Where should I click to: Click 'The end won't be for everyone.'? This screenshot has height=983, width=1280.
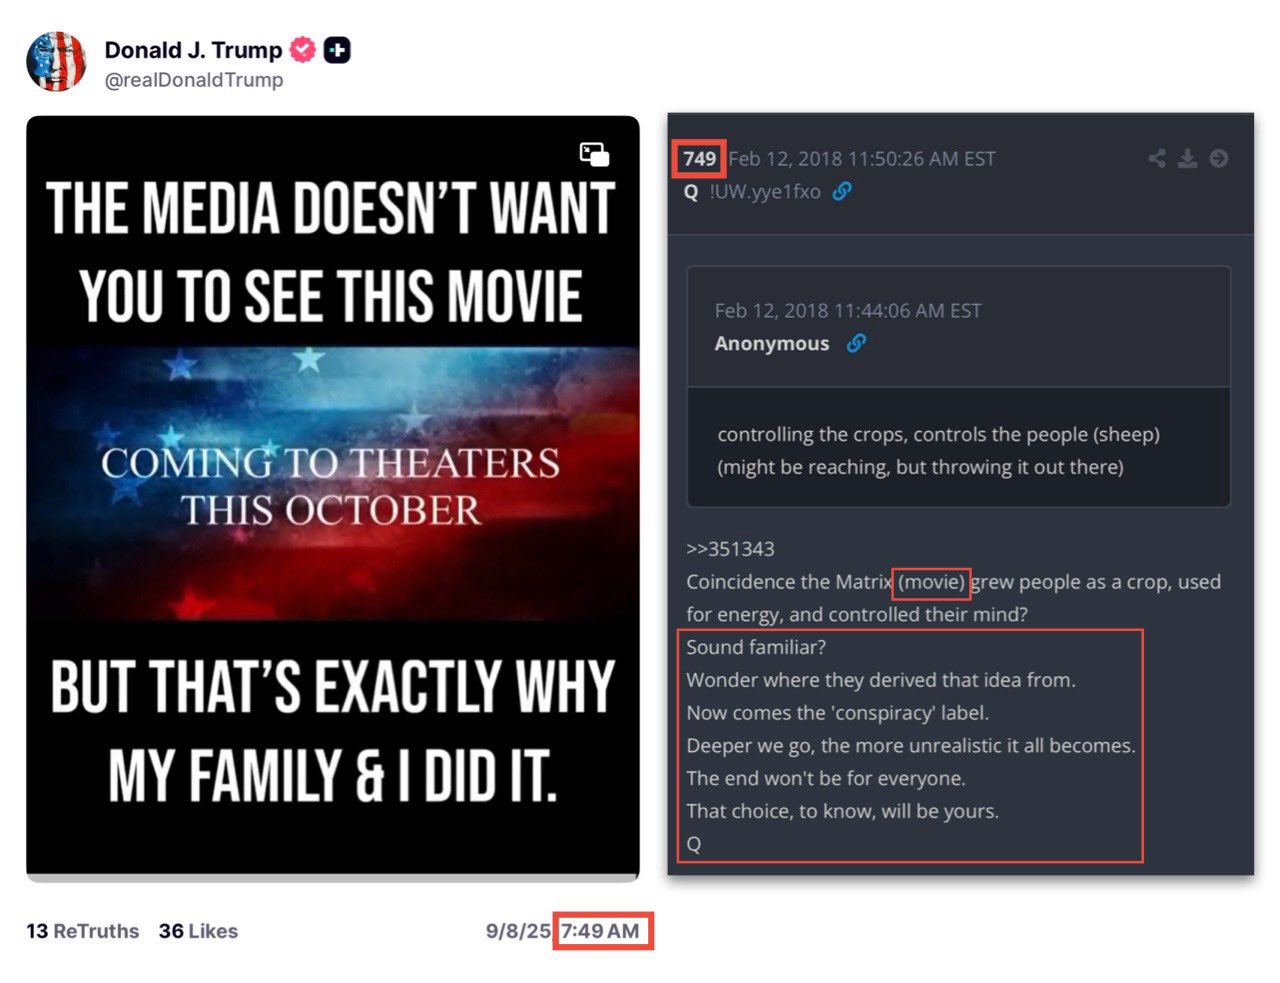(826, 778)
